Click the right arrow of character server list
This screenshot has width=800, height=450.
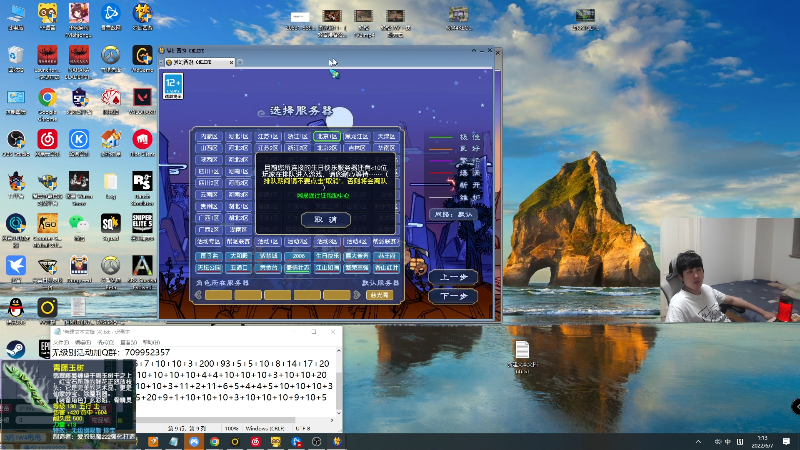(x=357, y=295)
